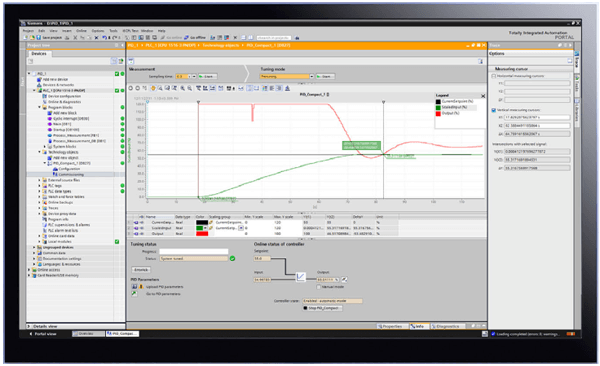Click the Save project toolbar icon

pos(39,38)
